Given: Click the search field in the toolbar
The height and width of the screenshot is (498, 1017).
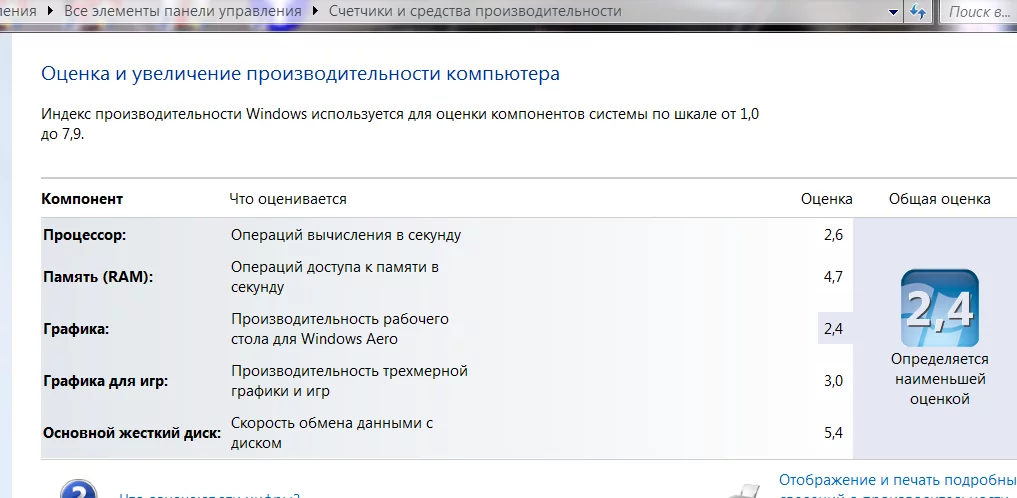Looking at the screenshot, I should pos(978,12).
